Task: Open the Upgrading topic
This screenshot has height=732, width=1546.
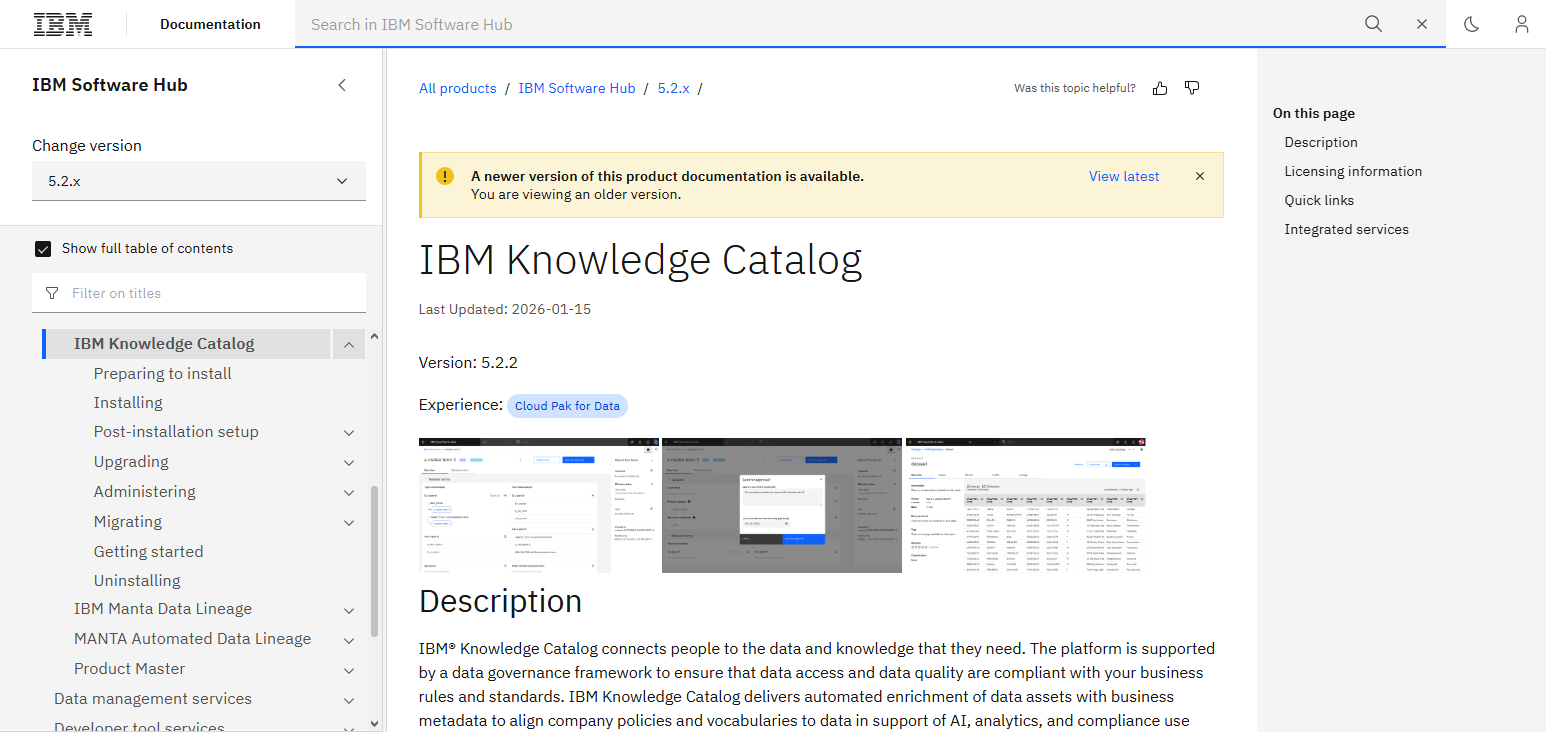Action: pyautogui.click(x=131, y=461)
